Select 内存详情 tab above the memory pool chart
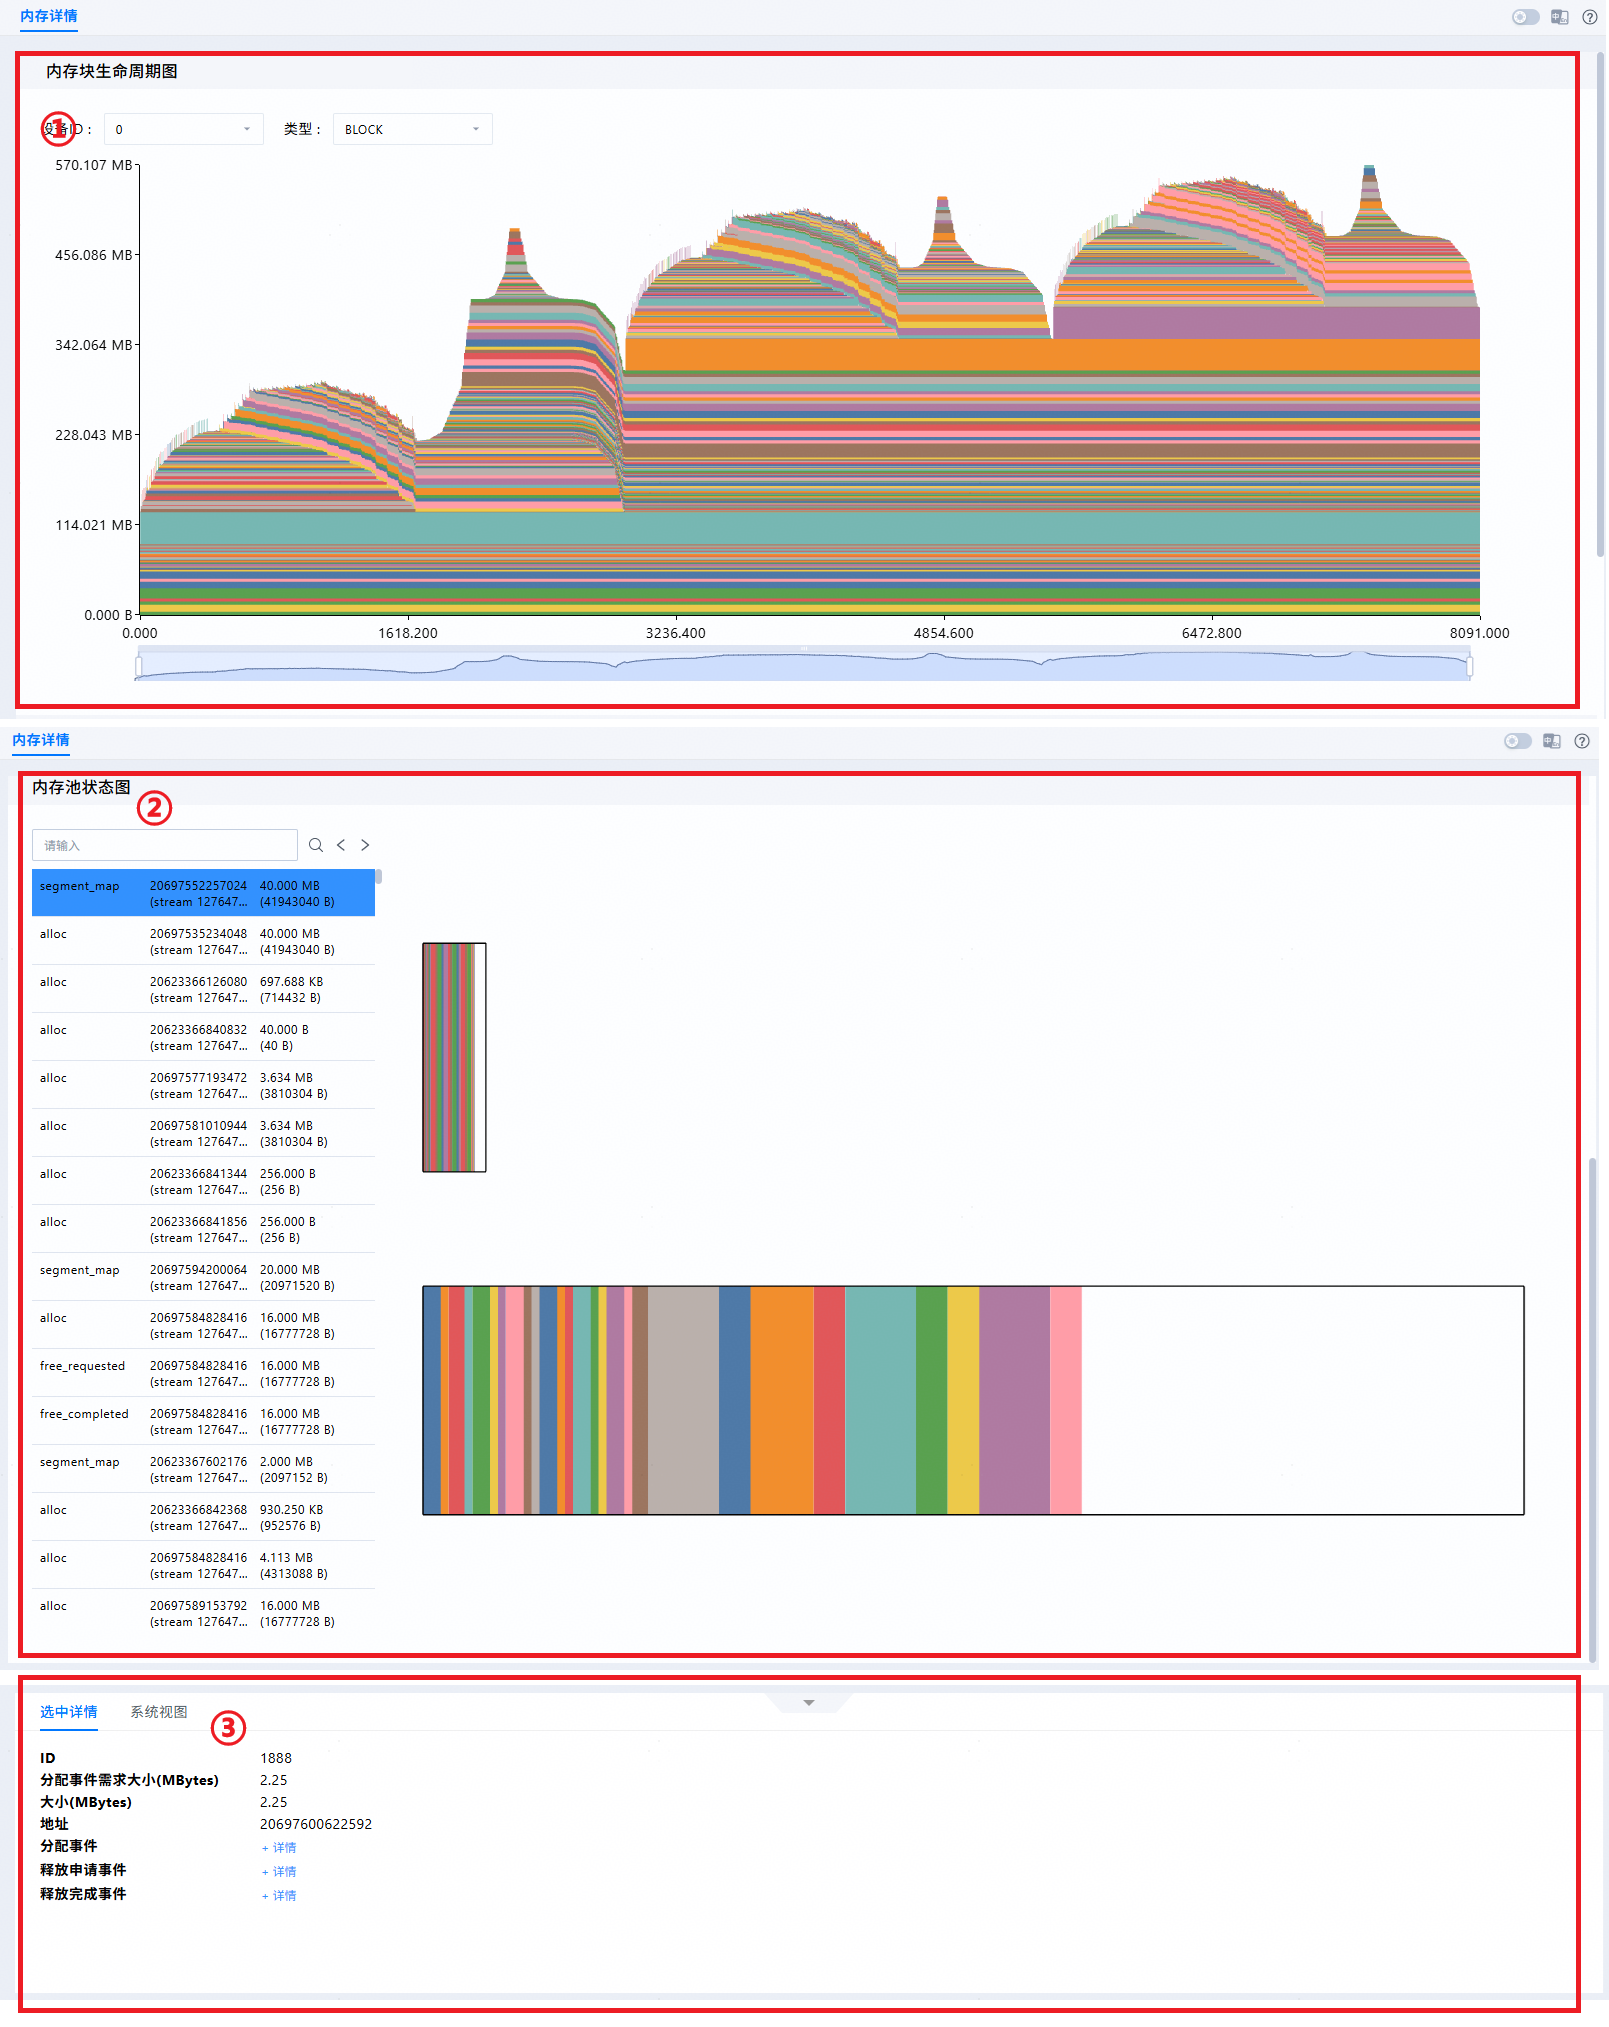This screenshot has width=1609, height=2027. (x=41, y=740)
